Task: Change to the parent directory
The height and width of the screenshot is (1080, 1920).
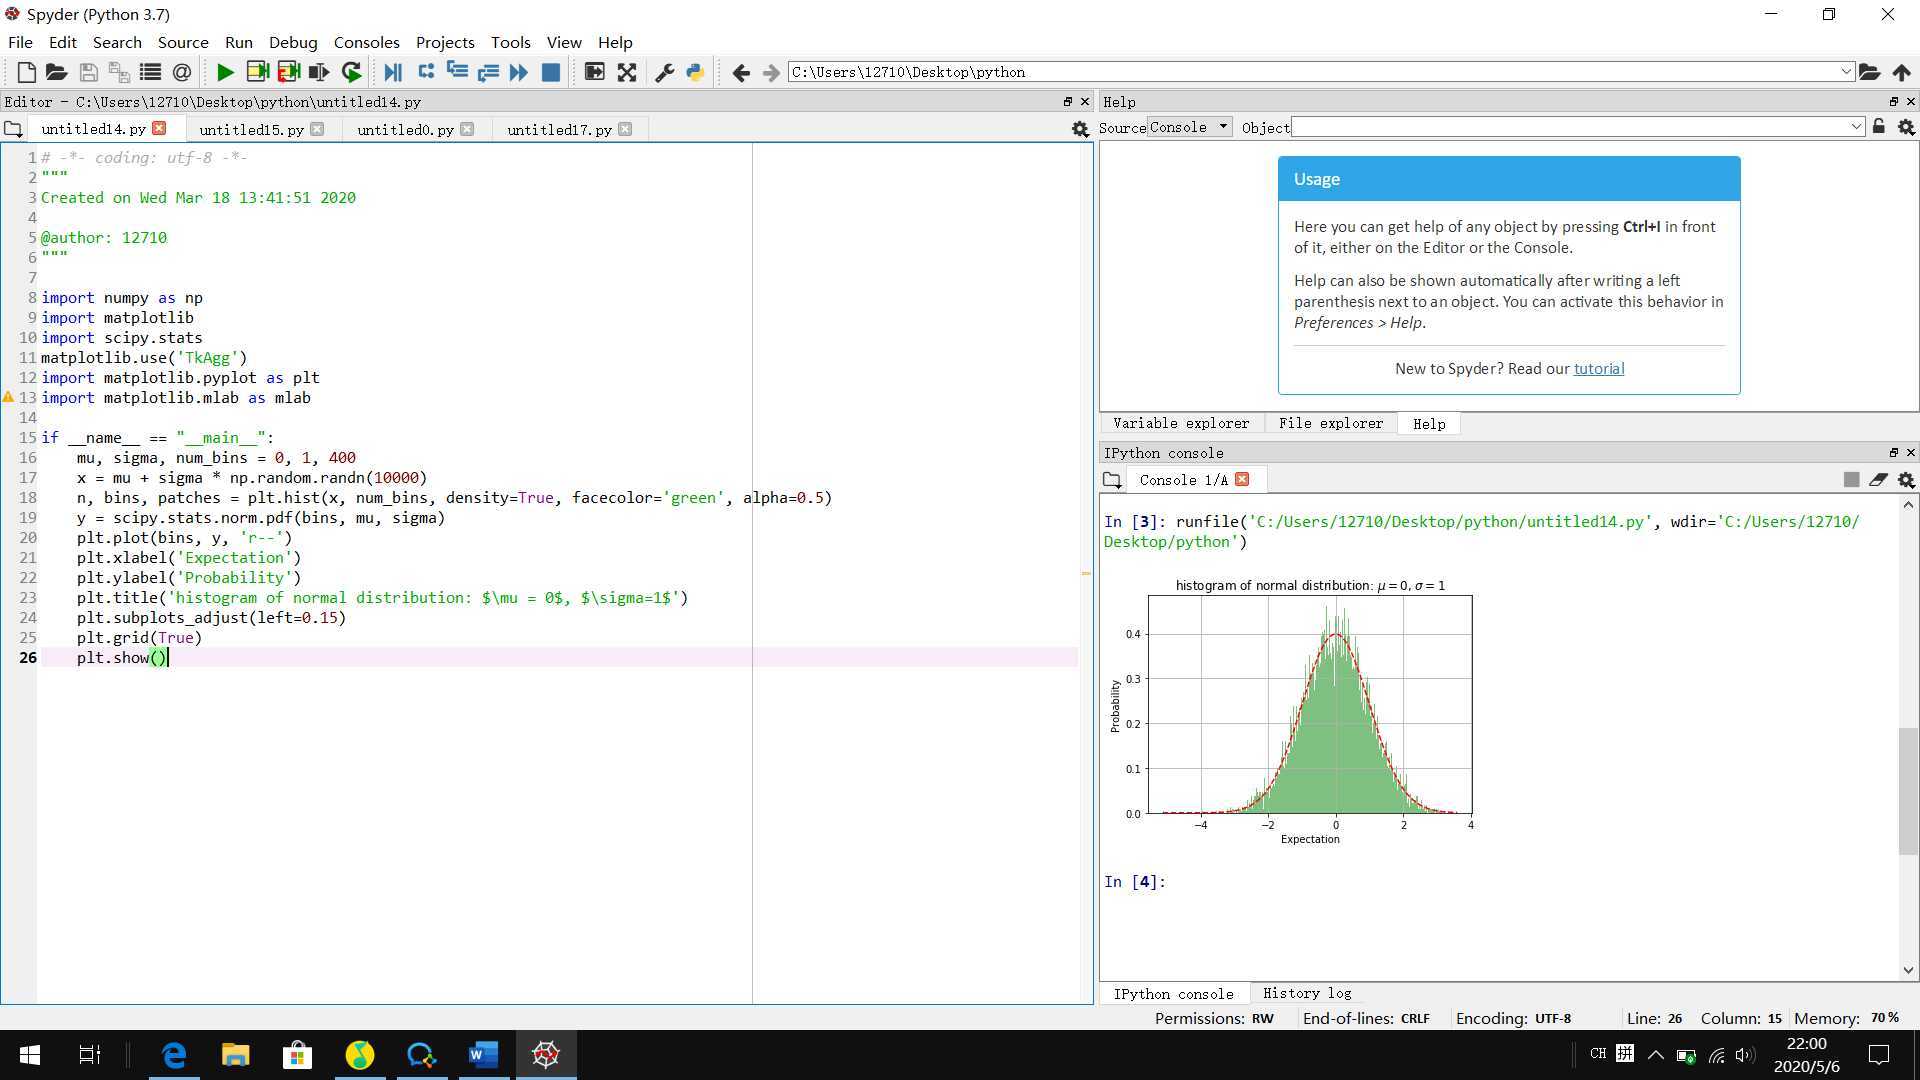Action: (x=1901, y=72)
